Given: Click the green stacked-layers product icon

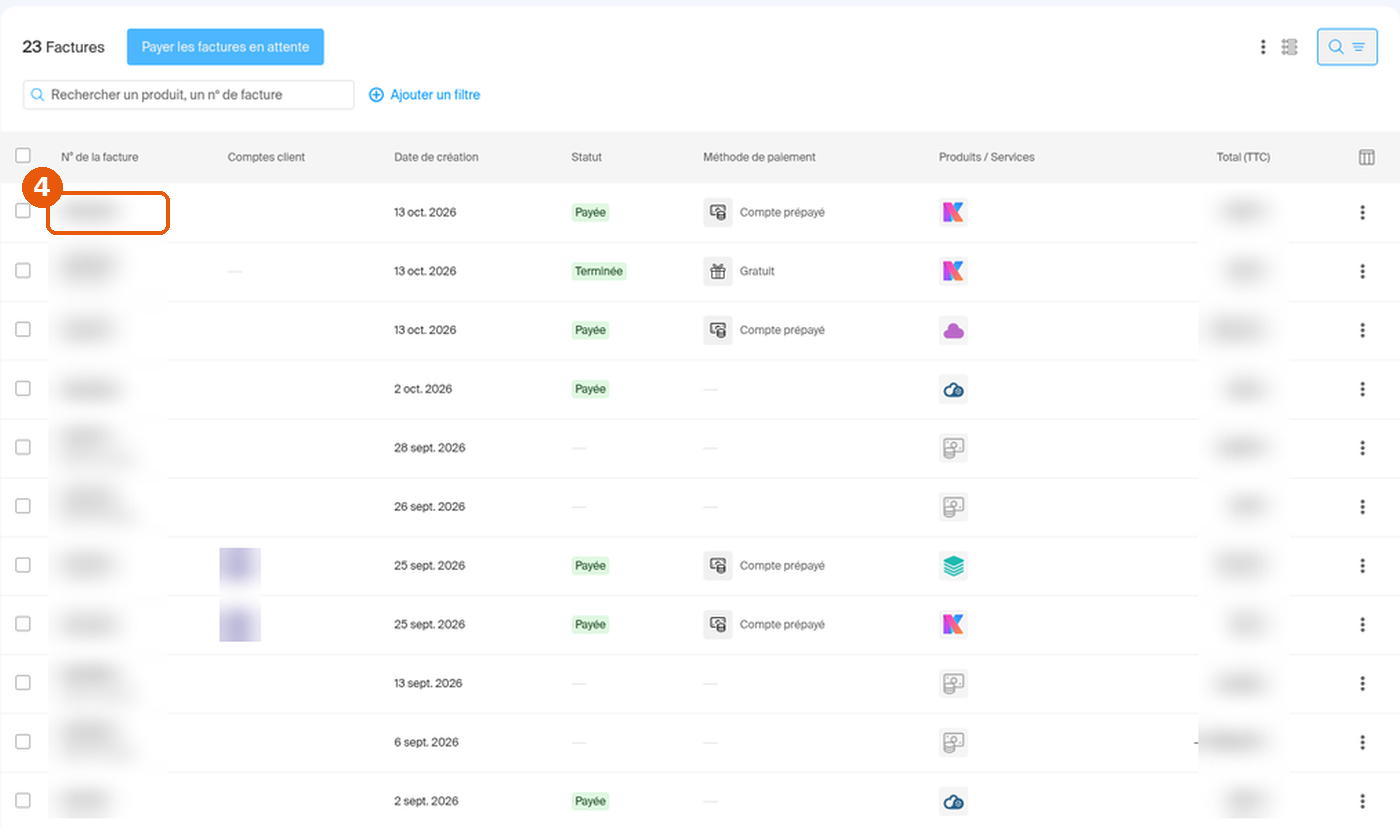Looking at the screenshot, I should coord(953,566).
